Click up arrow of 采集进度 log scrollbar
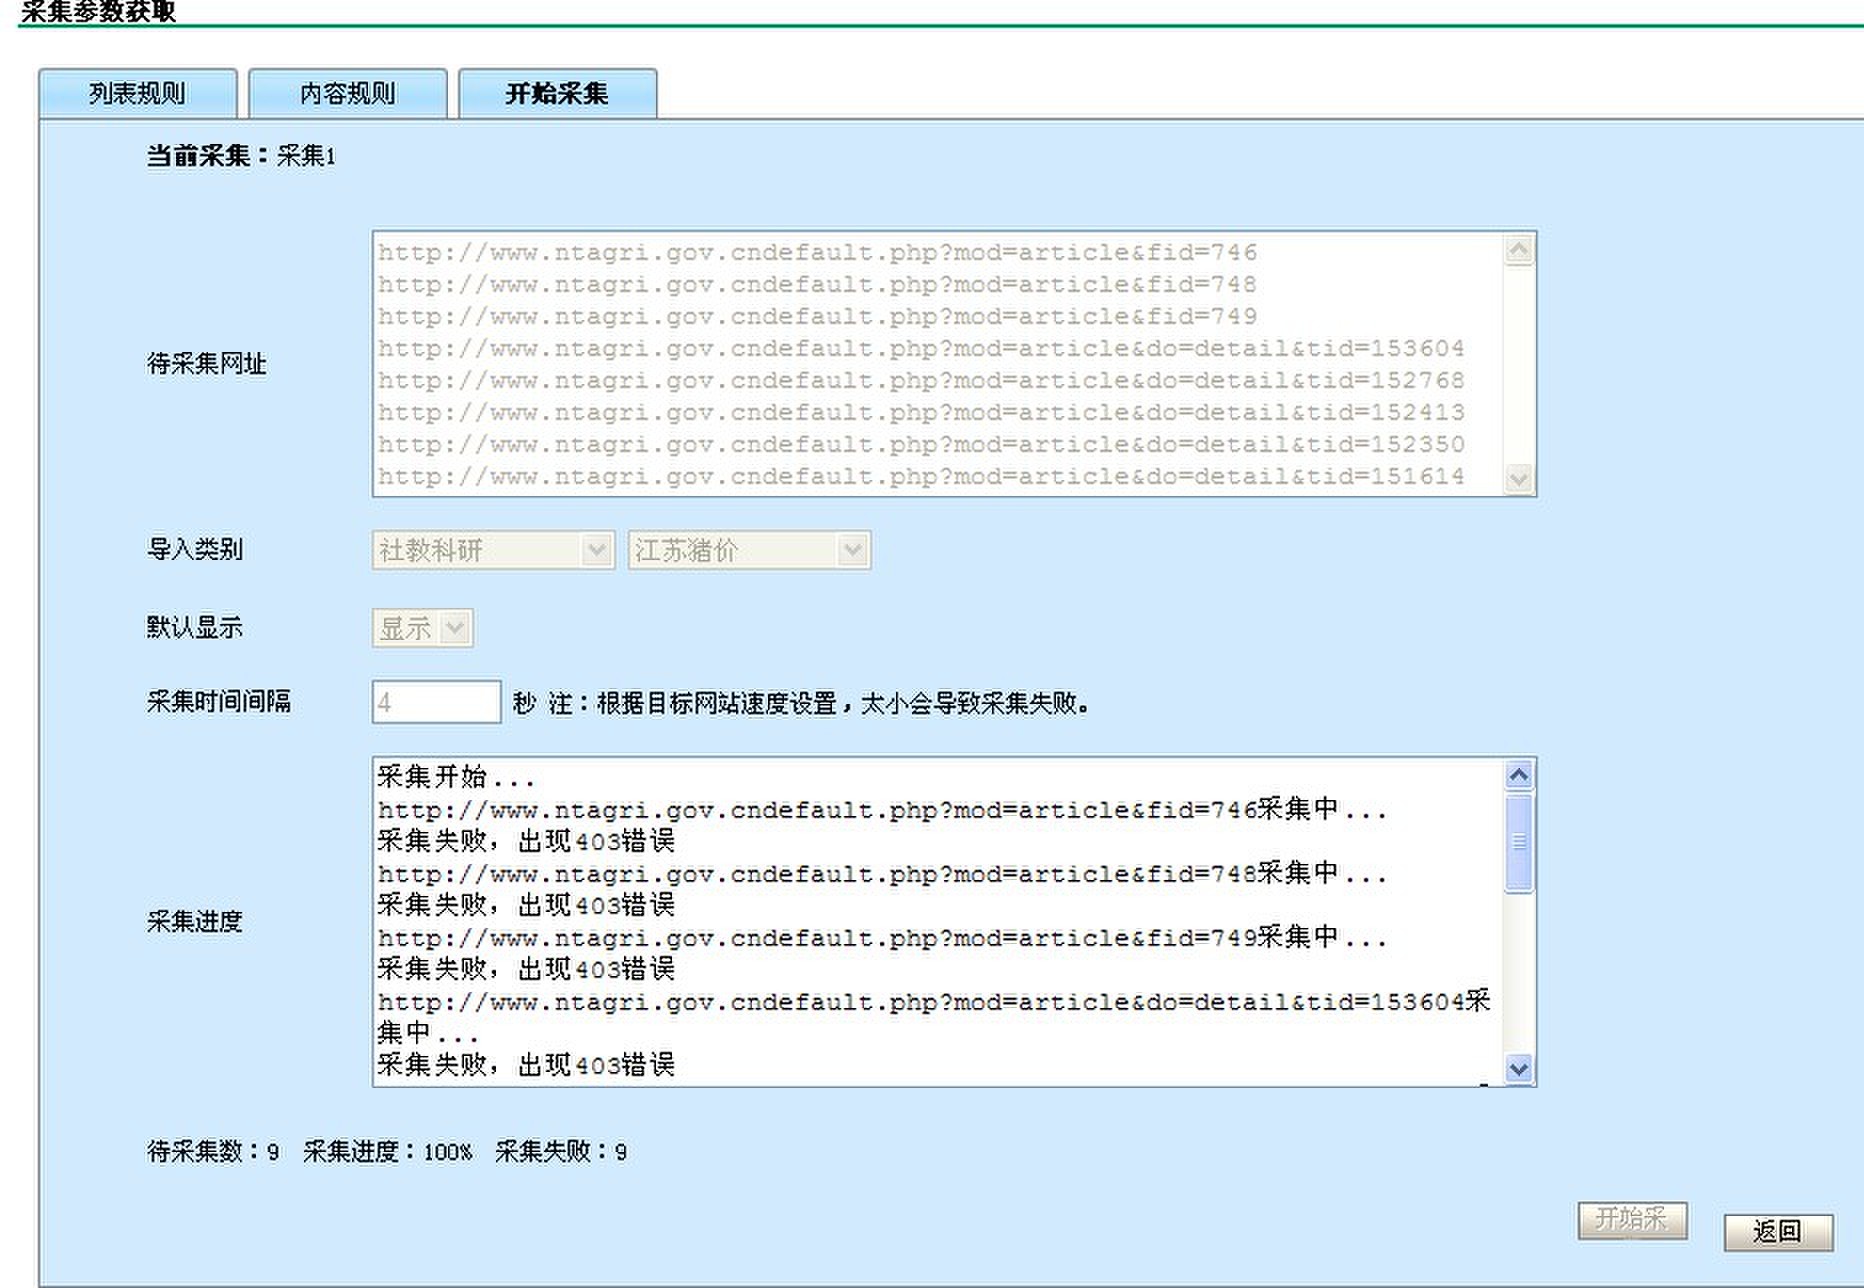This screenshot has width=1864, height=1288. 1518,775
